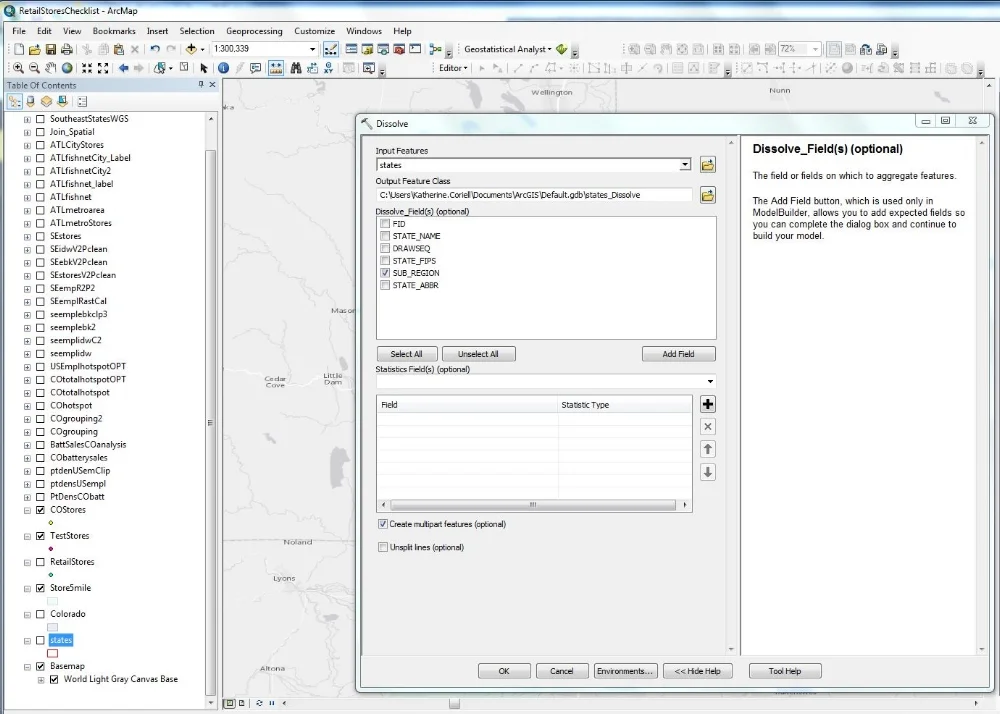
Task: Open the map scale dropdown
Action: point(312,49)
